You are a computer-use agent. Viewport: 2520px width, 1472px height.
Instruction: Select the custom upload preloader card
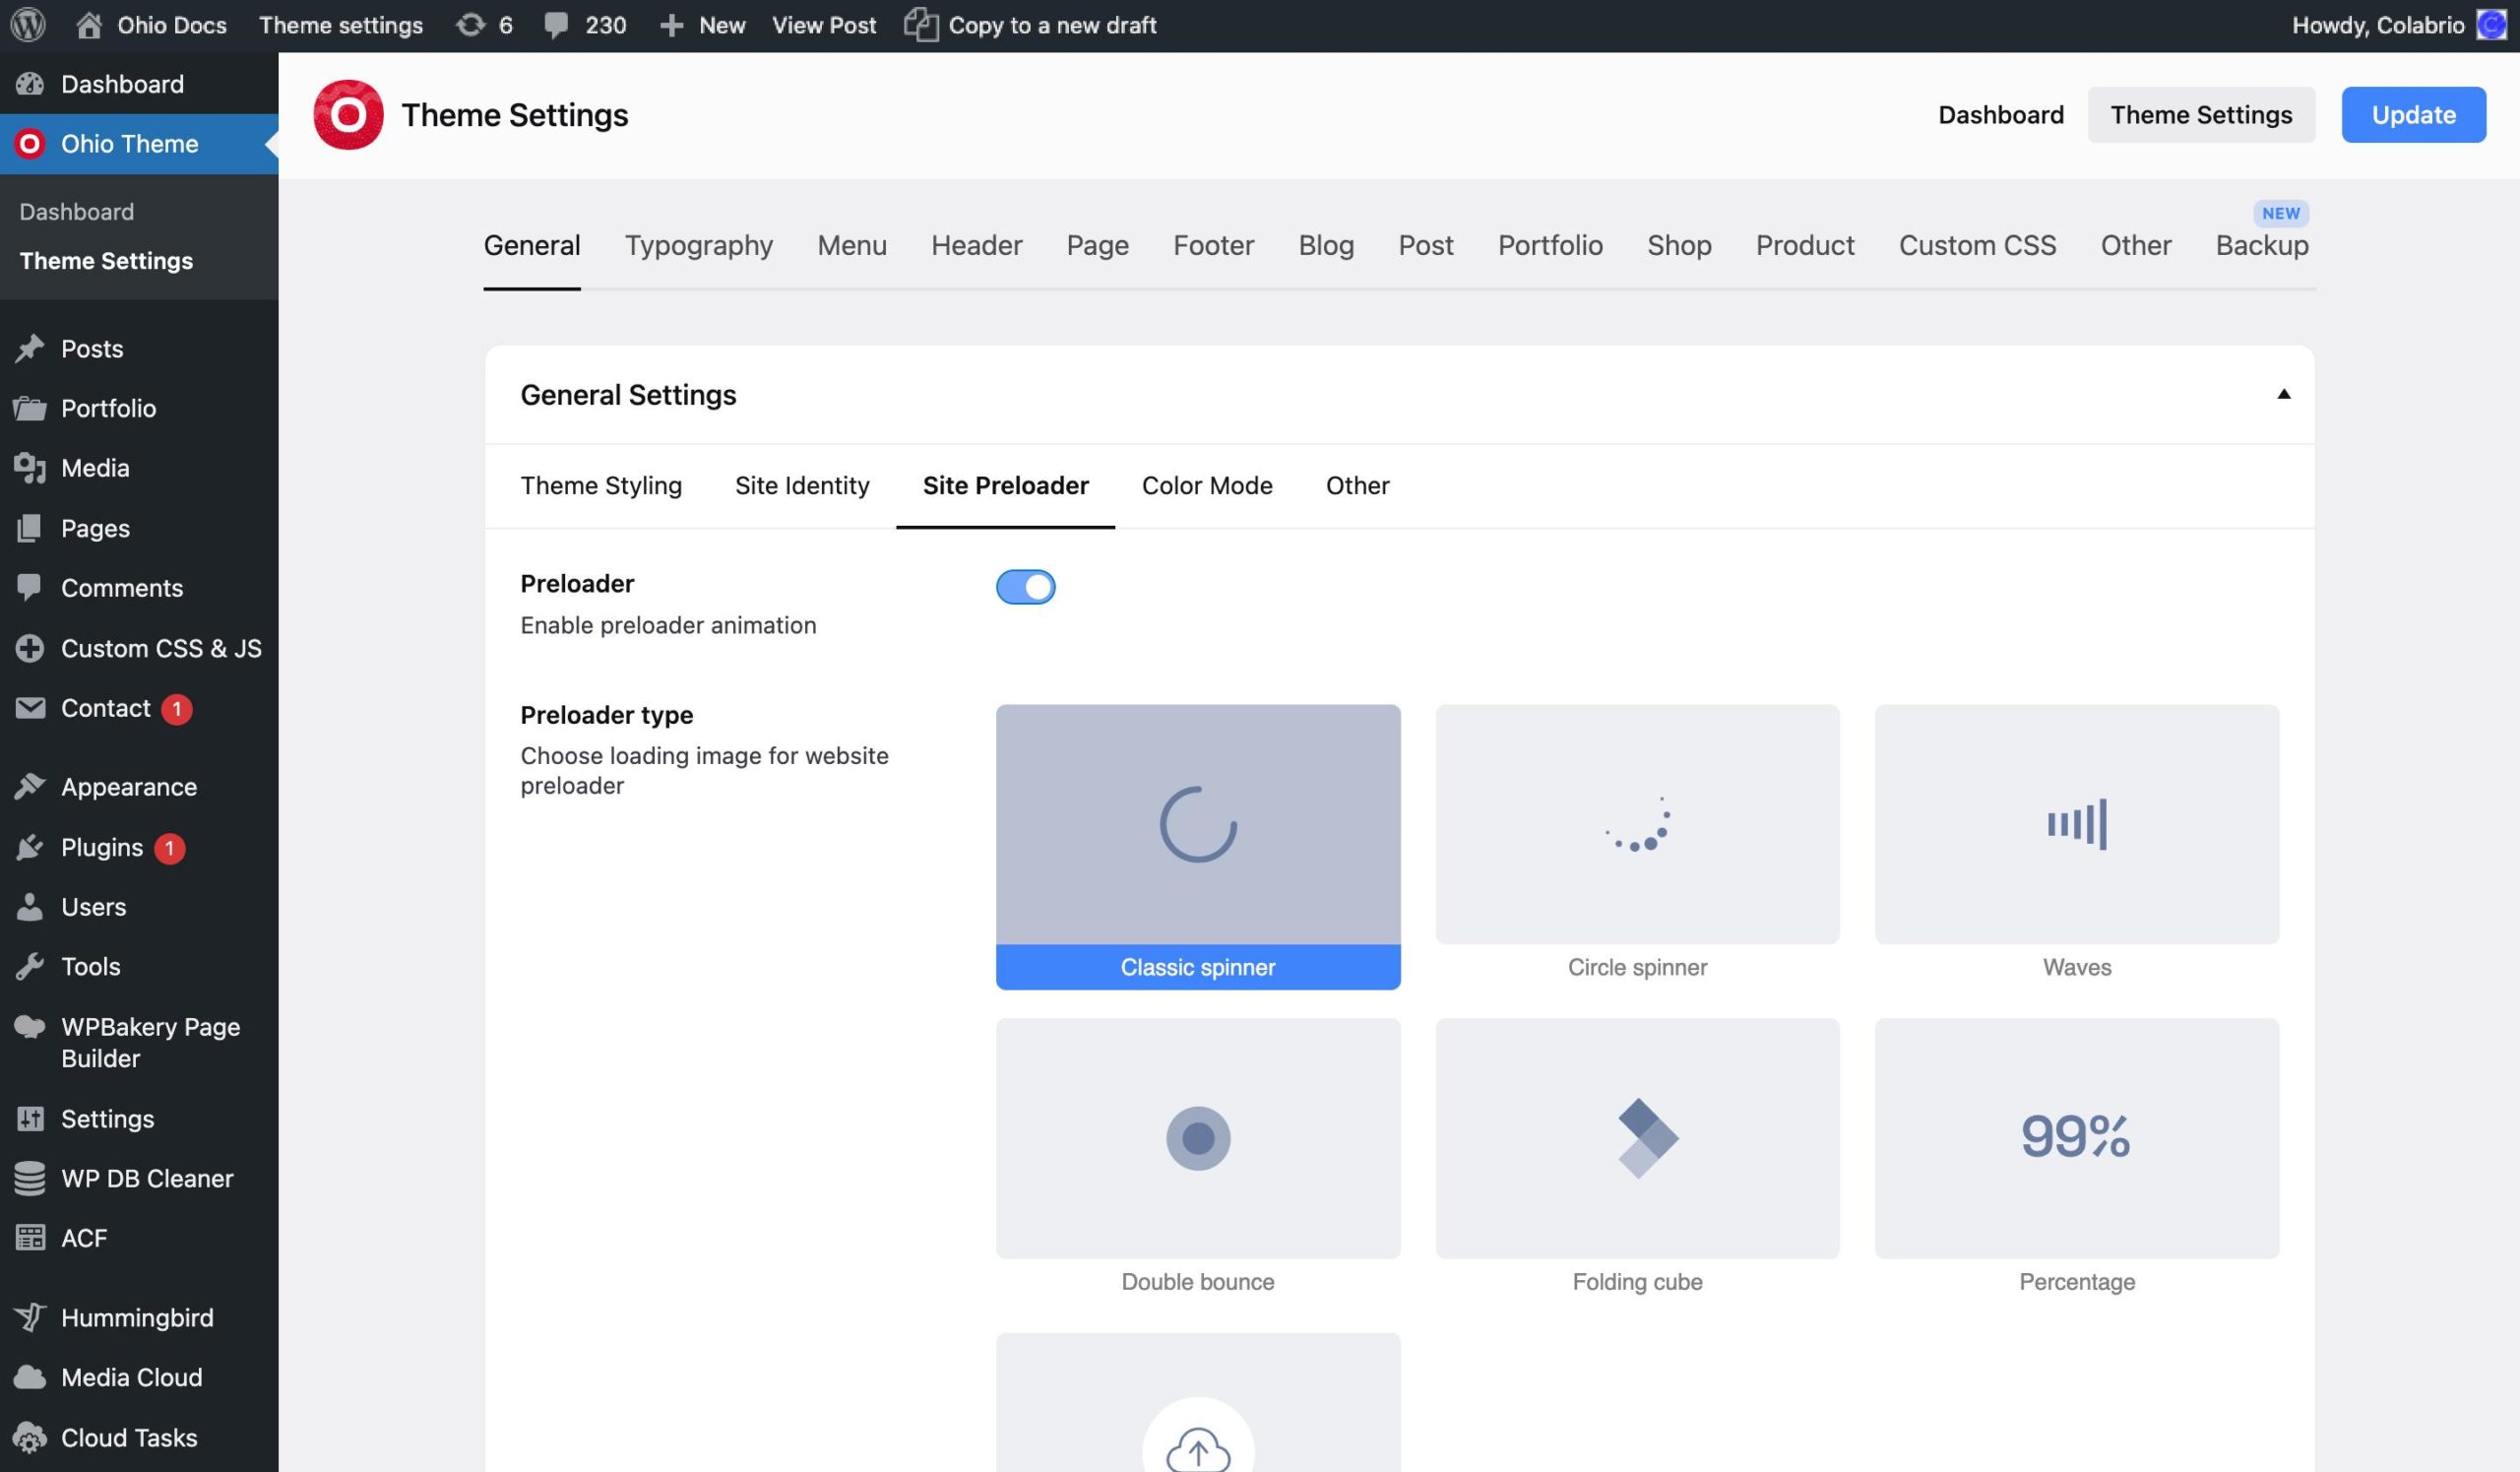(x=1198, y=1403)
